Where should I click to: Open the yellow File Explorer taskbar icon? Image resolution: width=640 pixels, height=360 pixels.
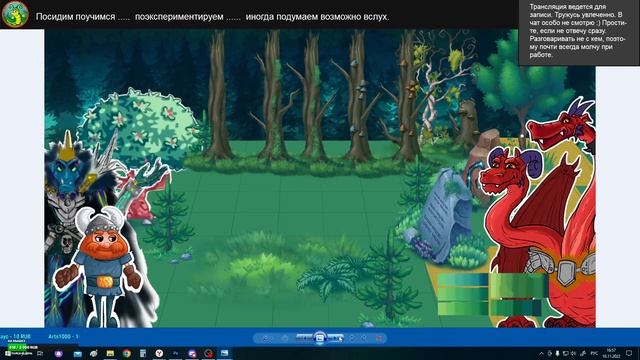click(110, 353)
